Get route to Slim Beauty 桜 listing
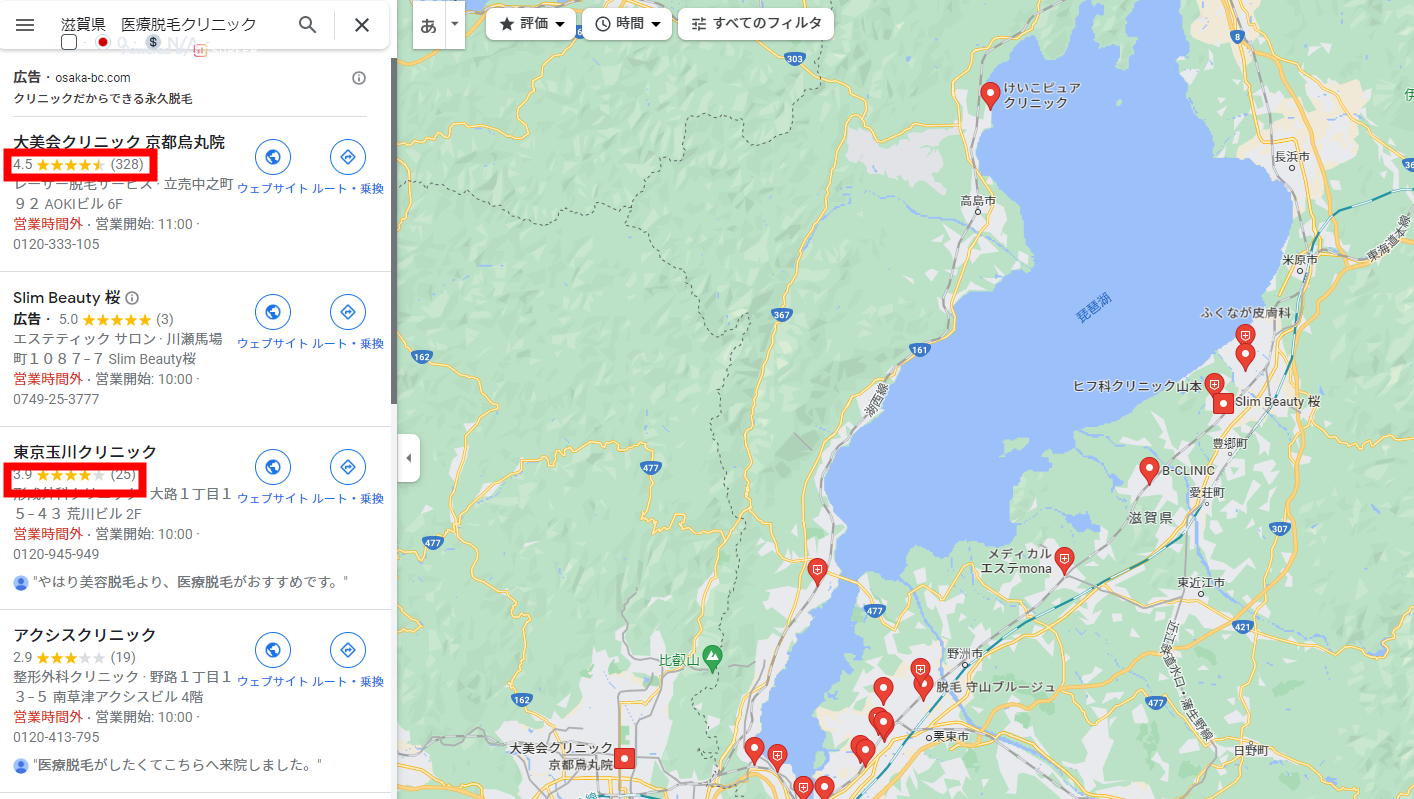 coord(348,312)
